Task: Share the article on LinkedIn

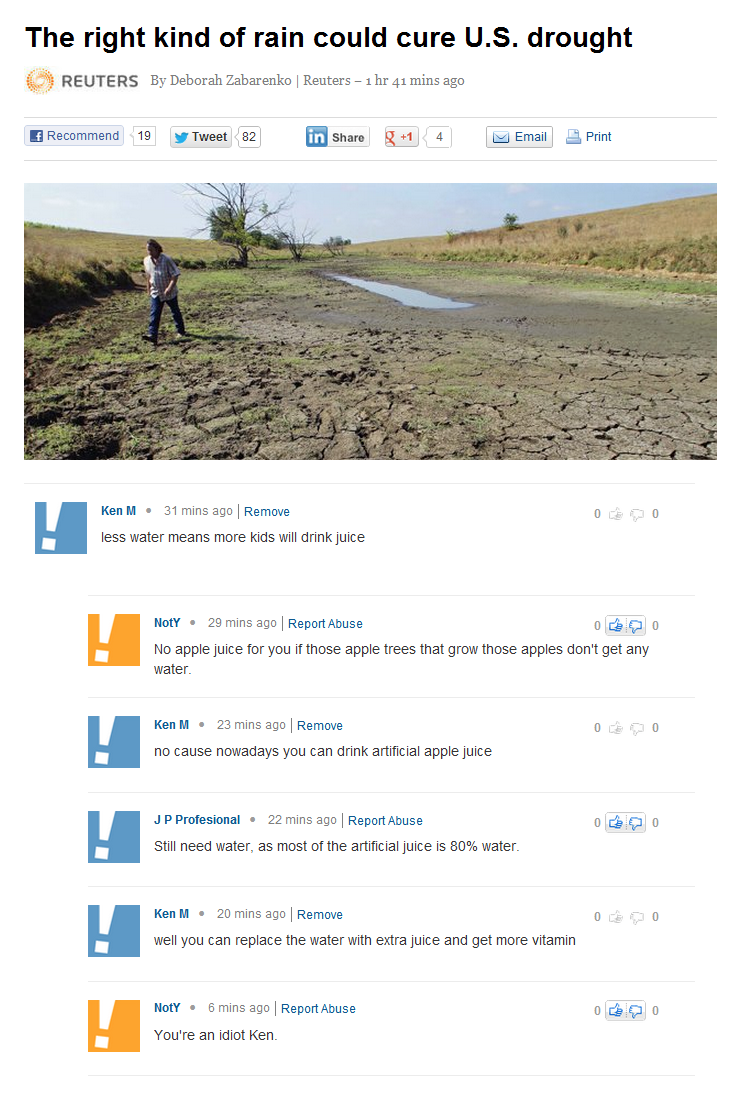Action: [x=337, y=137]
